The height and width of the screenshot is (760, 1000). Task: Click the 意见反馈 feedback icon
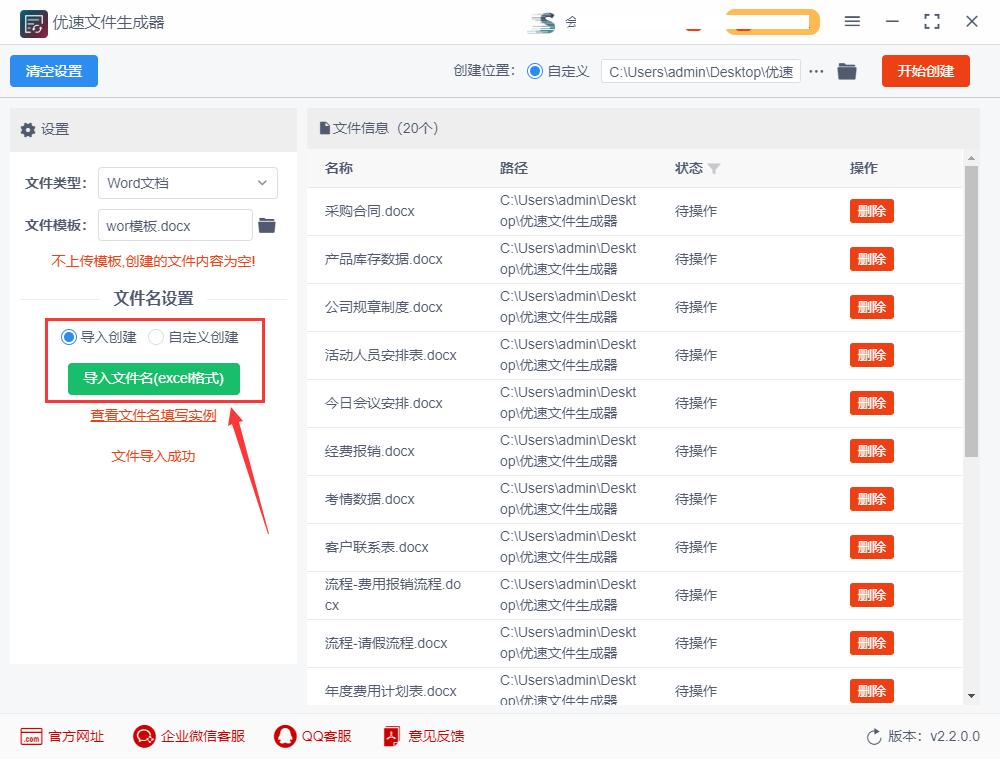pyautogui.click(x=392, y=736)
